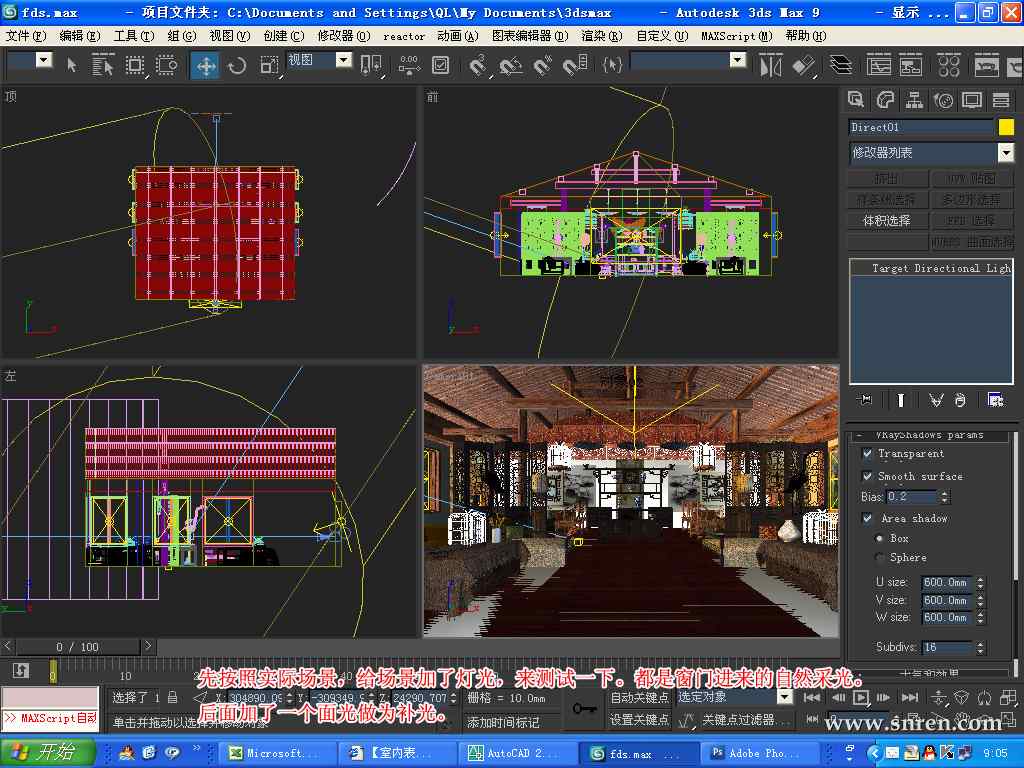Open the MAXScript(M) menu
Viewport: 1024px width, 768px height.
(x=737, y=36)
